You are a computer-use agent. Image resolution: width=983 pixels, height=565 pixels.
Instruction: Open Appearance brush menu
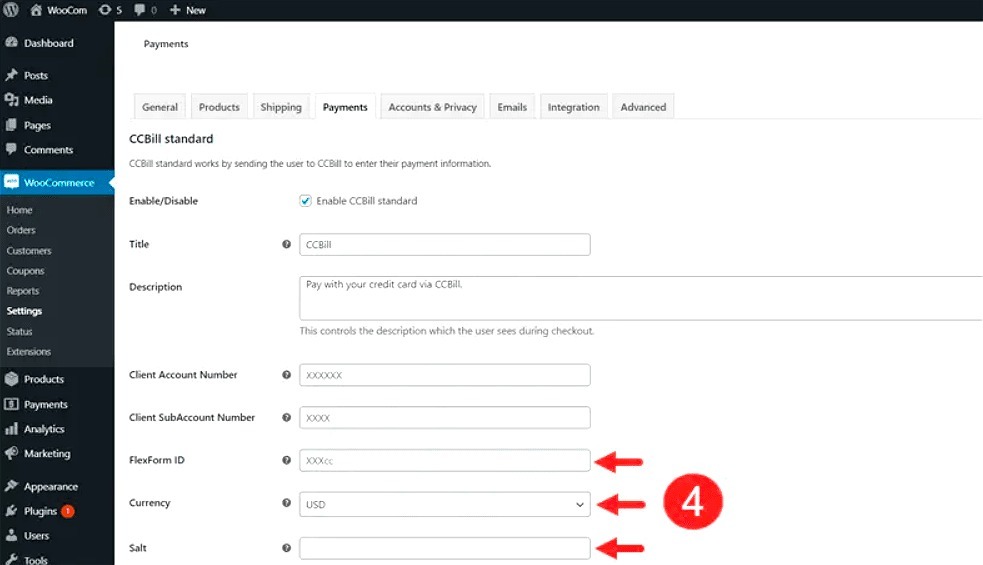[x=11, y=487]
